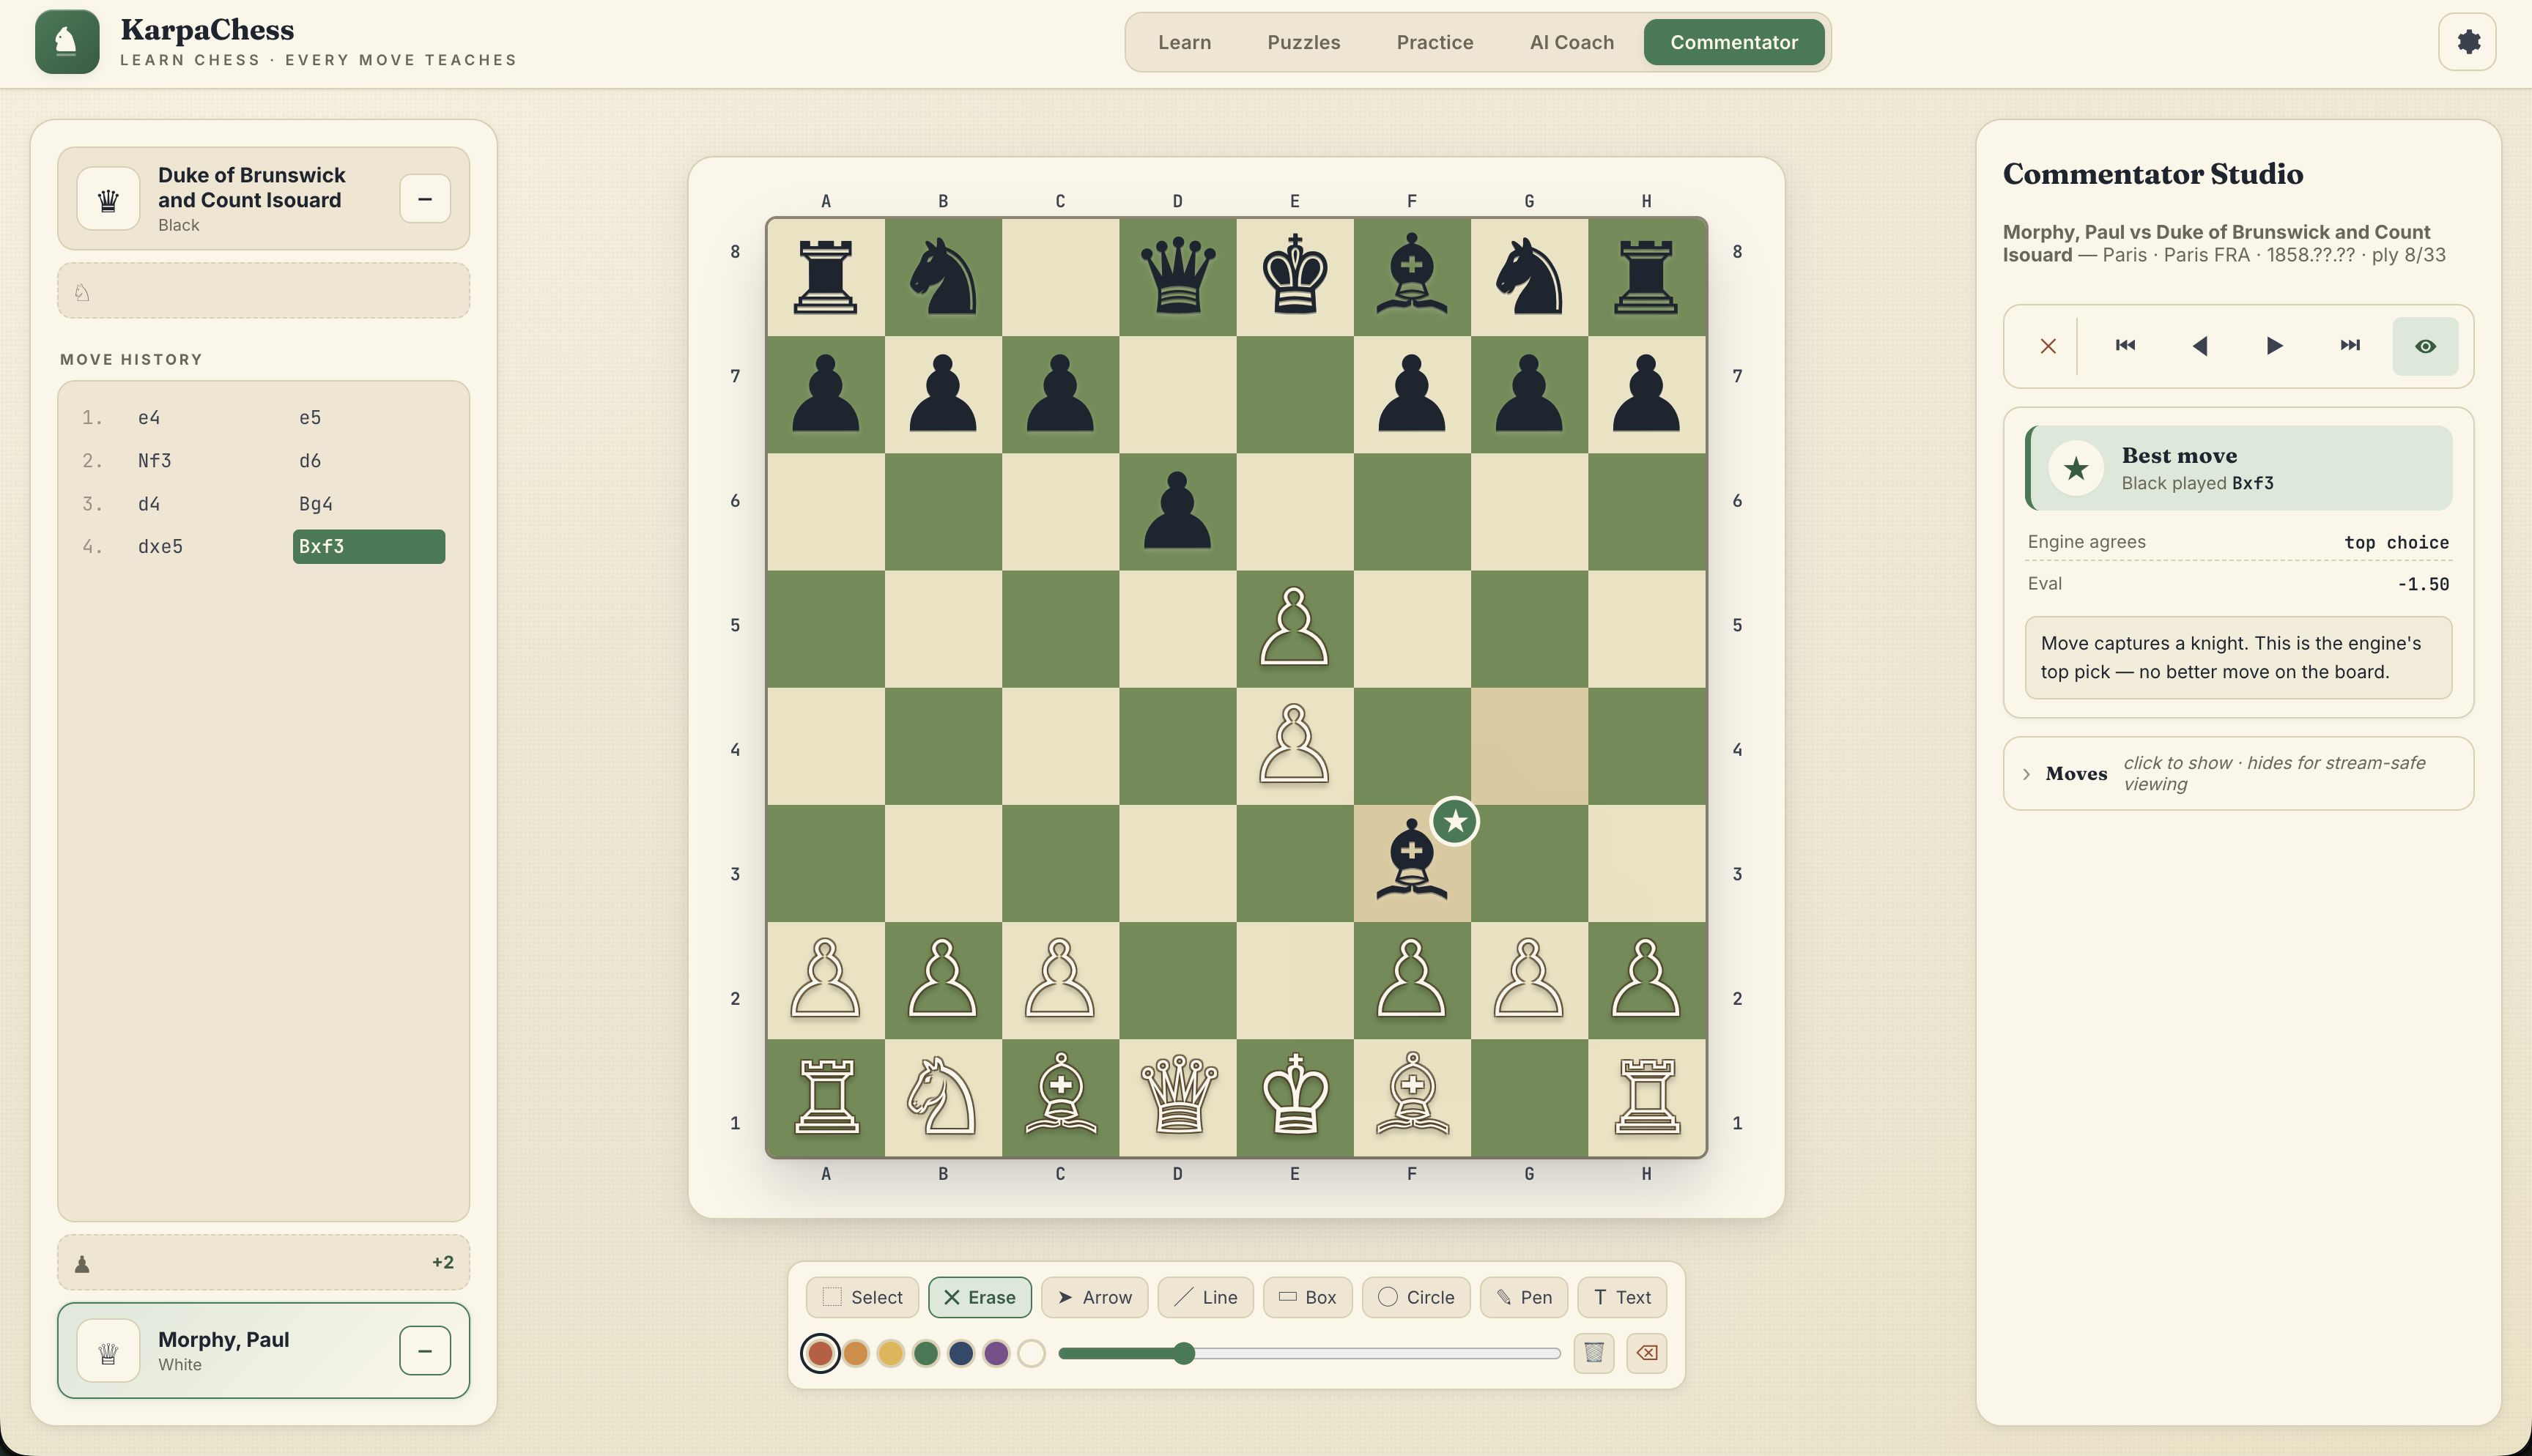Close the review with the red X button
Screen dimensions: 2532x1456
click(2046, 345)
